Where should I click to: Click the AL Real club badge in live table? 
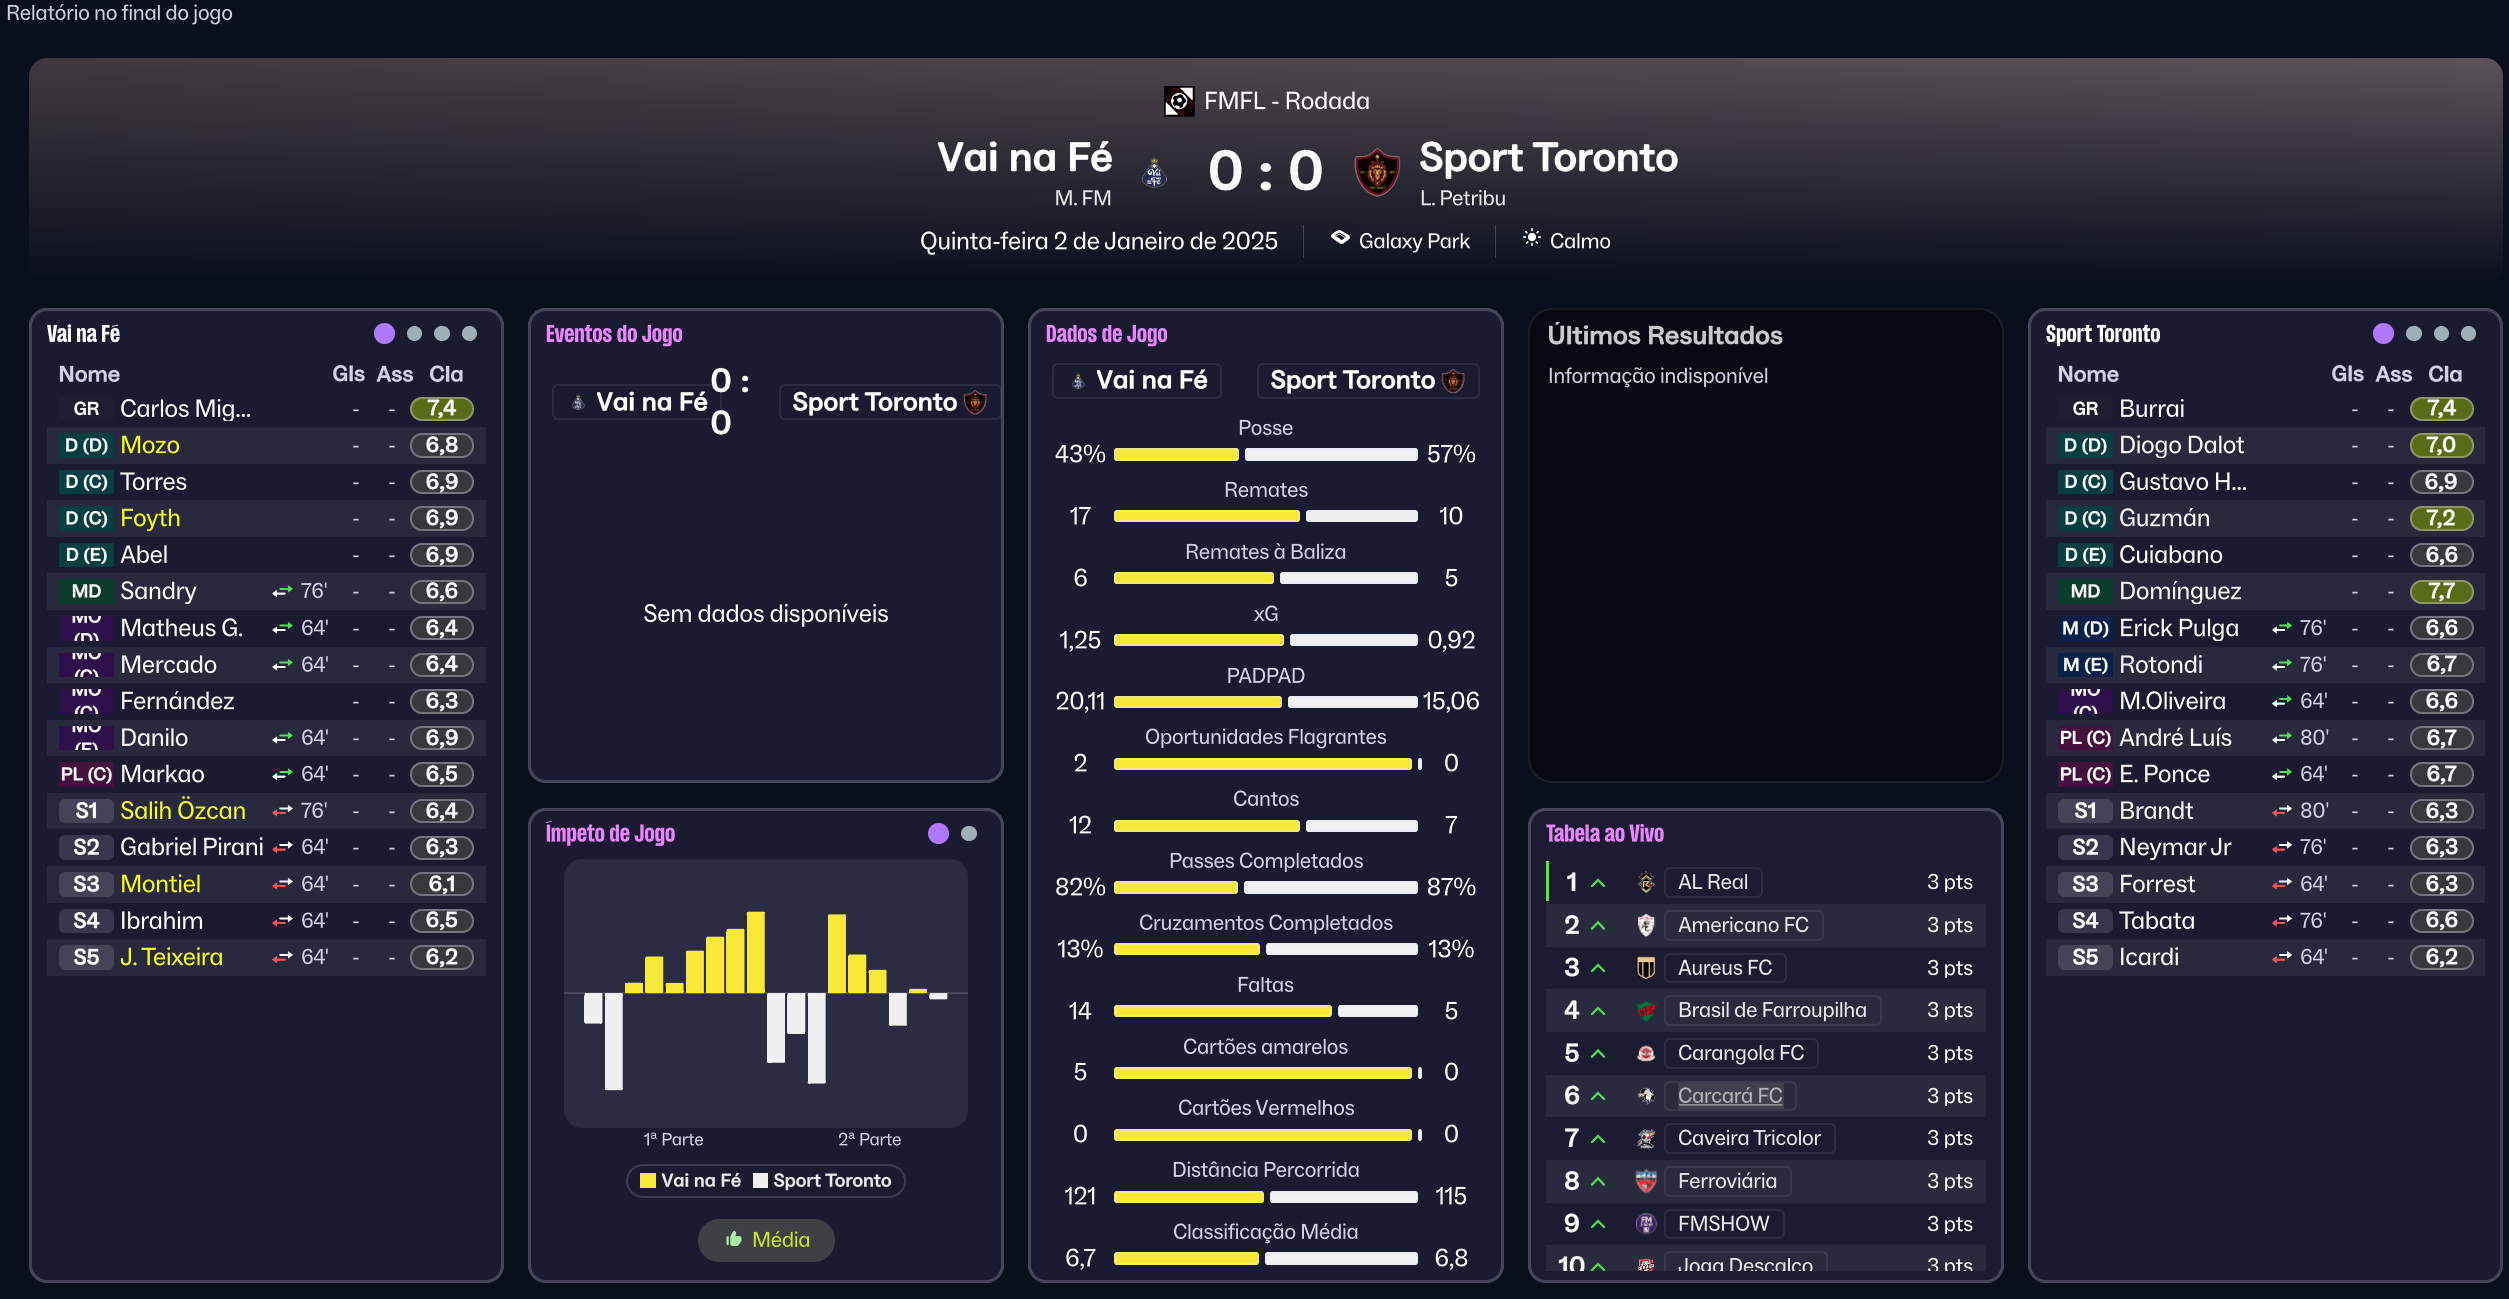tap(1645, 882)
